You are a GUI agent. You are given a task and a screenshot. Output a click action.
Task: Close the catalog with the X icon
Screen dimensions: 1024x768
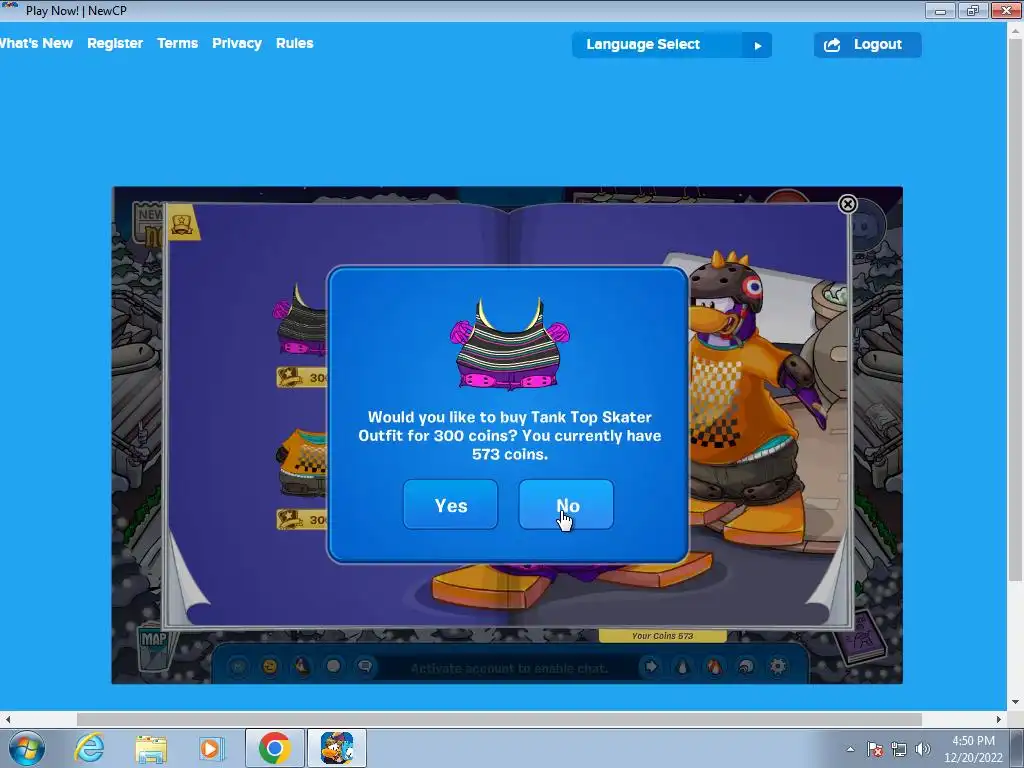pos(848,204)
